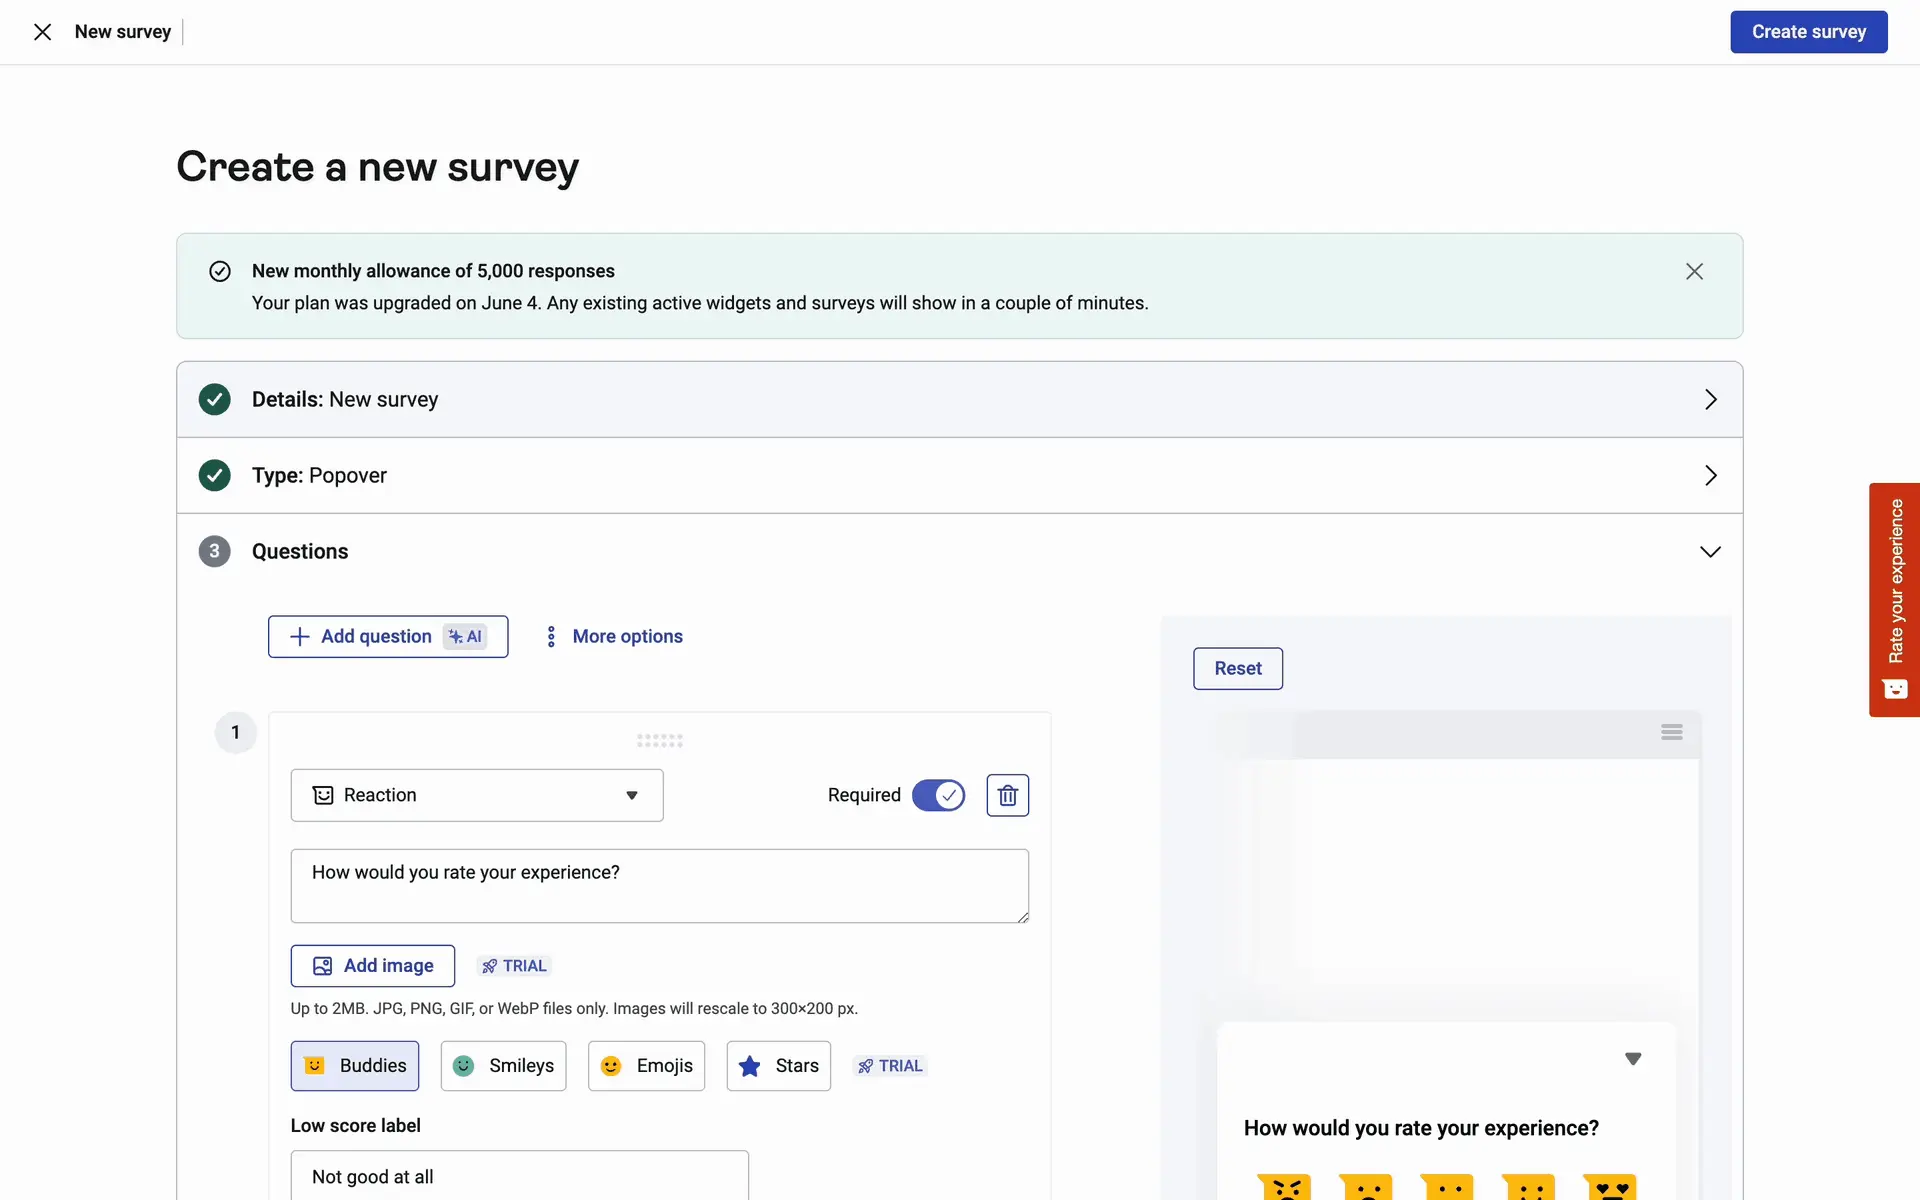Select the Buddies icon style
1920x1200 pixels.
click(x=355, y=1066)
